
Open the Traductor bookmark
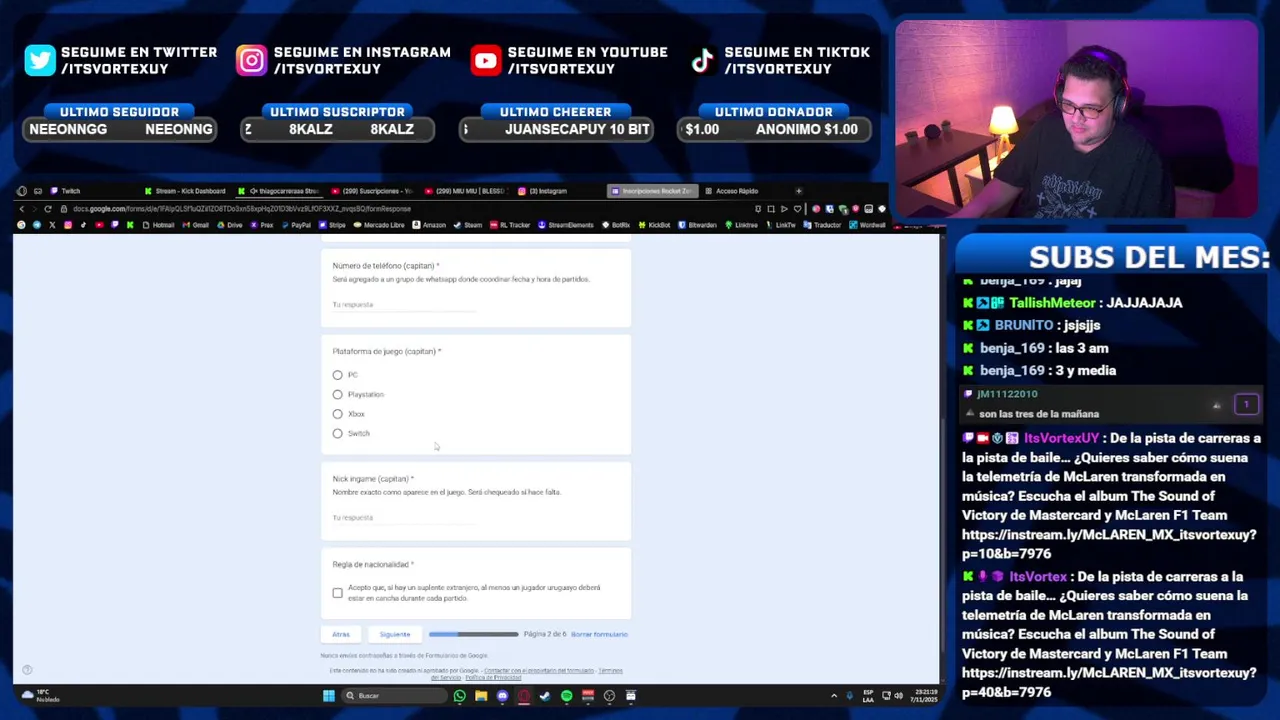pyautogui.click(x=823, y=225)
